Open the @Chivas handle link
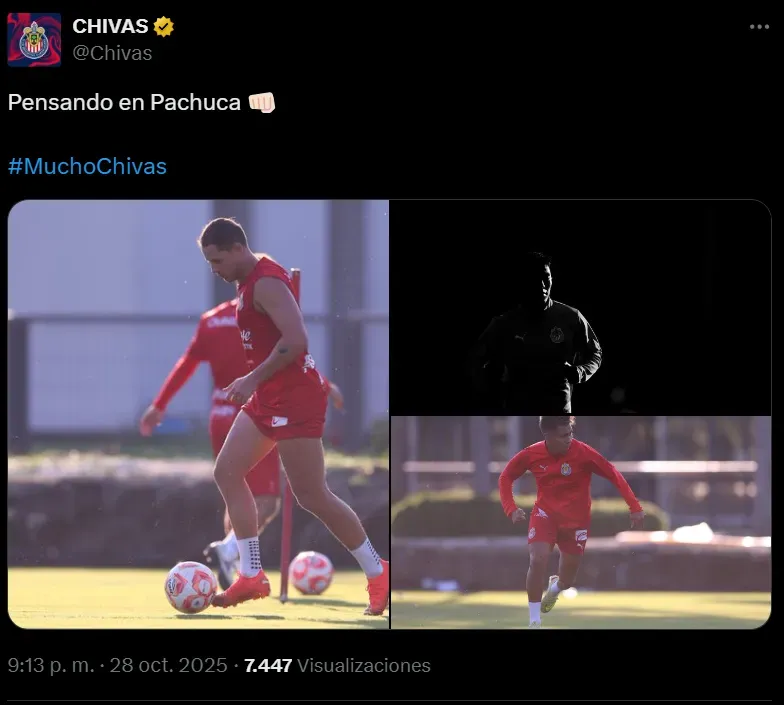The image size is (784, 705). click(112, 53)
